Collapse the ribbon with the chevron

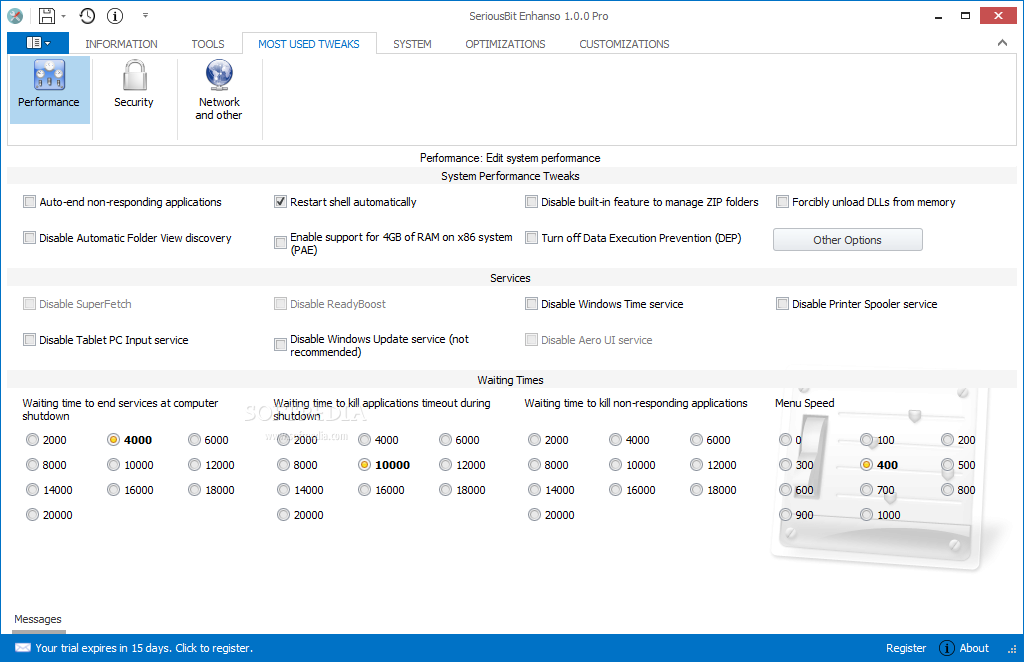1002,43
